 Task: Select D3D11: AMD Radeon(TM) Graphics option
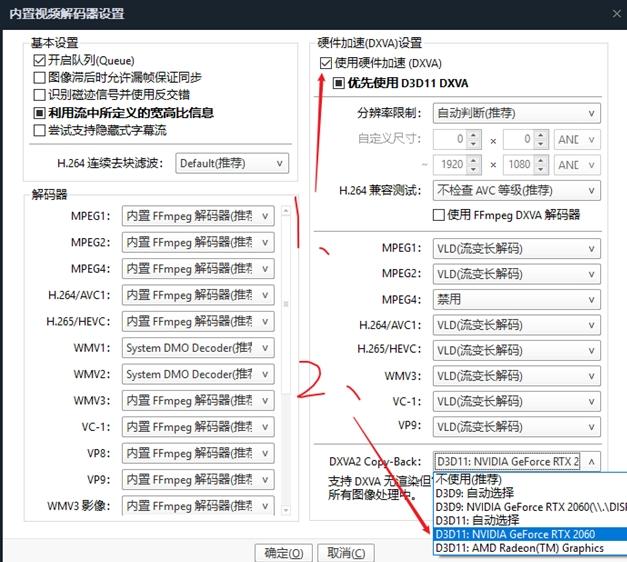[530, 548]
